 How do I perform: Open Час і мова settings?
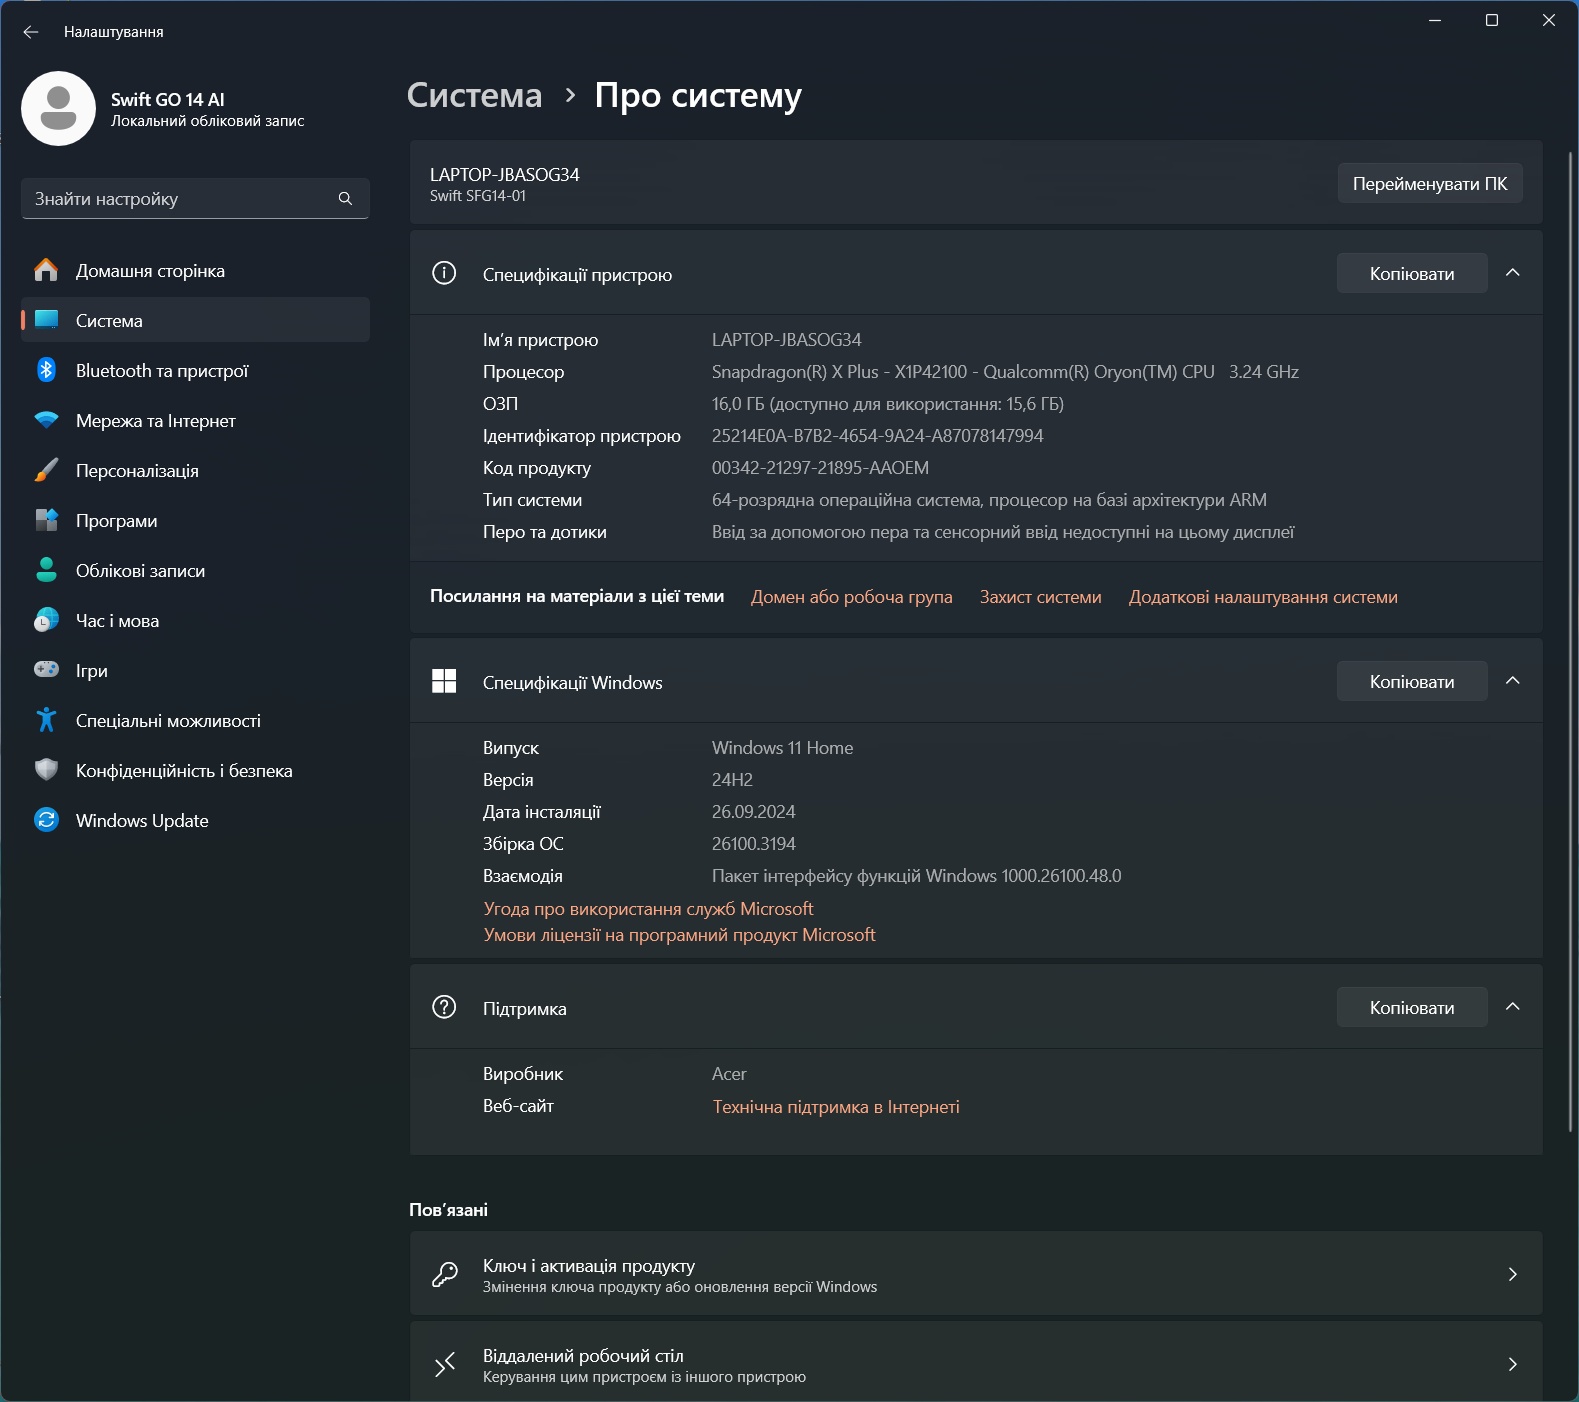pyautogui.click(x=195, y=620)
